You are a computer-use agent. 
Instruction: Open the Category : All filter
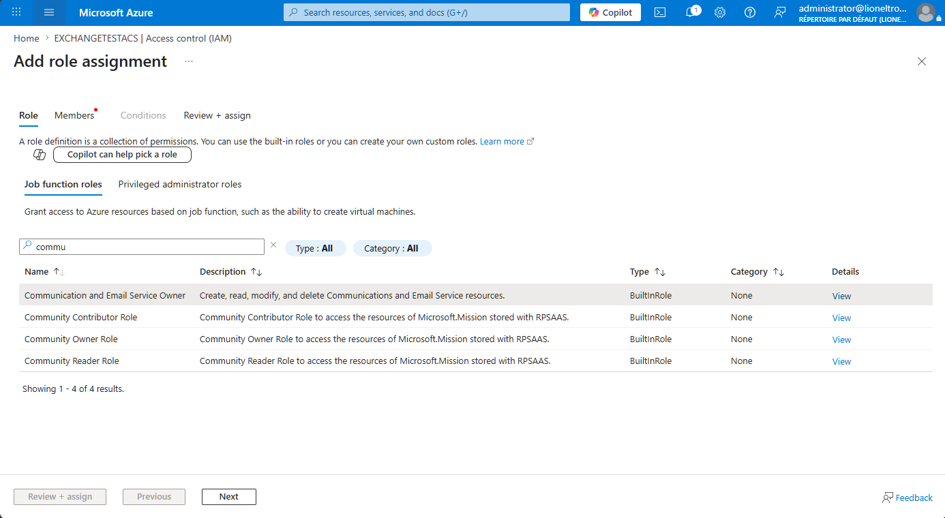tap(392, 248)
